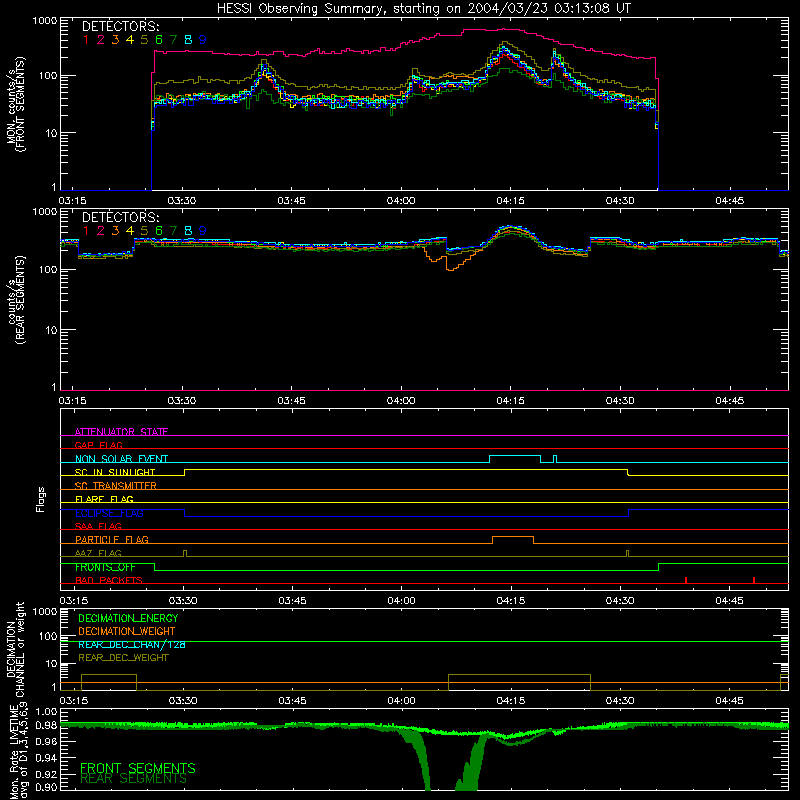Click the "Flags" vertical axis label
Viewport: 800px width, 800px height.
pyautogui.click(x=41, y=499)
